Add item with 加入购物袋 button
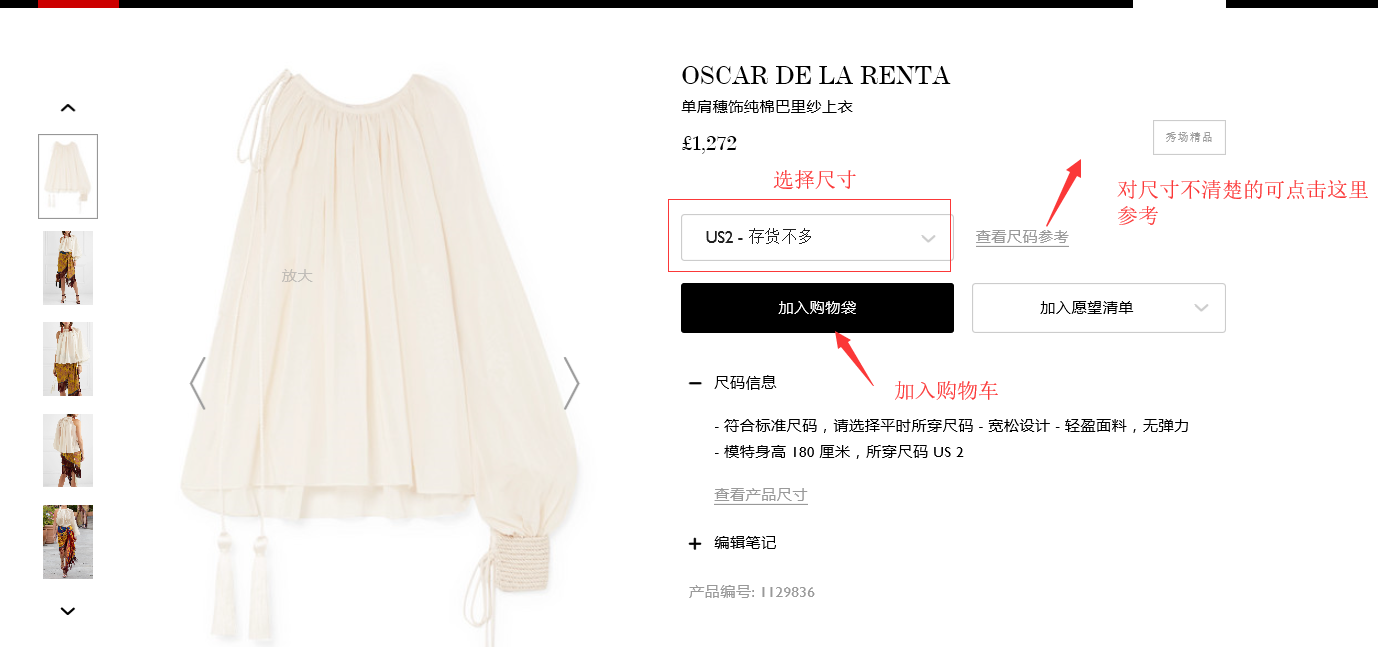This screenshot has width=1378, height=647. [x=817, y=308]
